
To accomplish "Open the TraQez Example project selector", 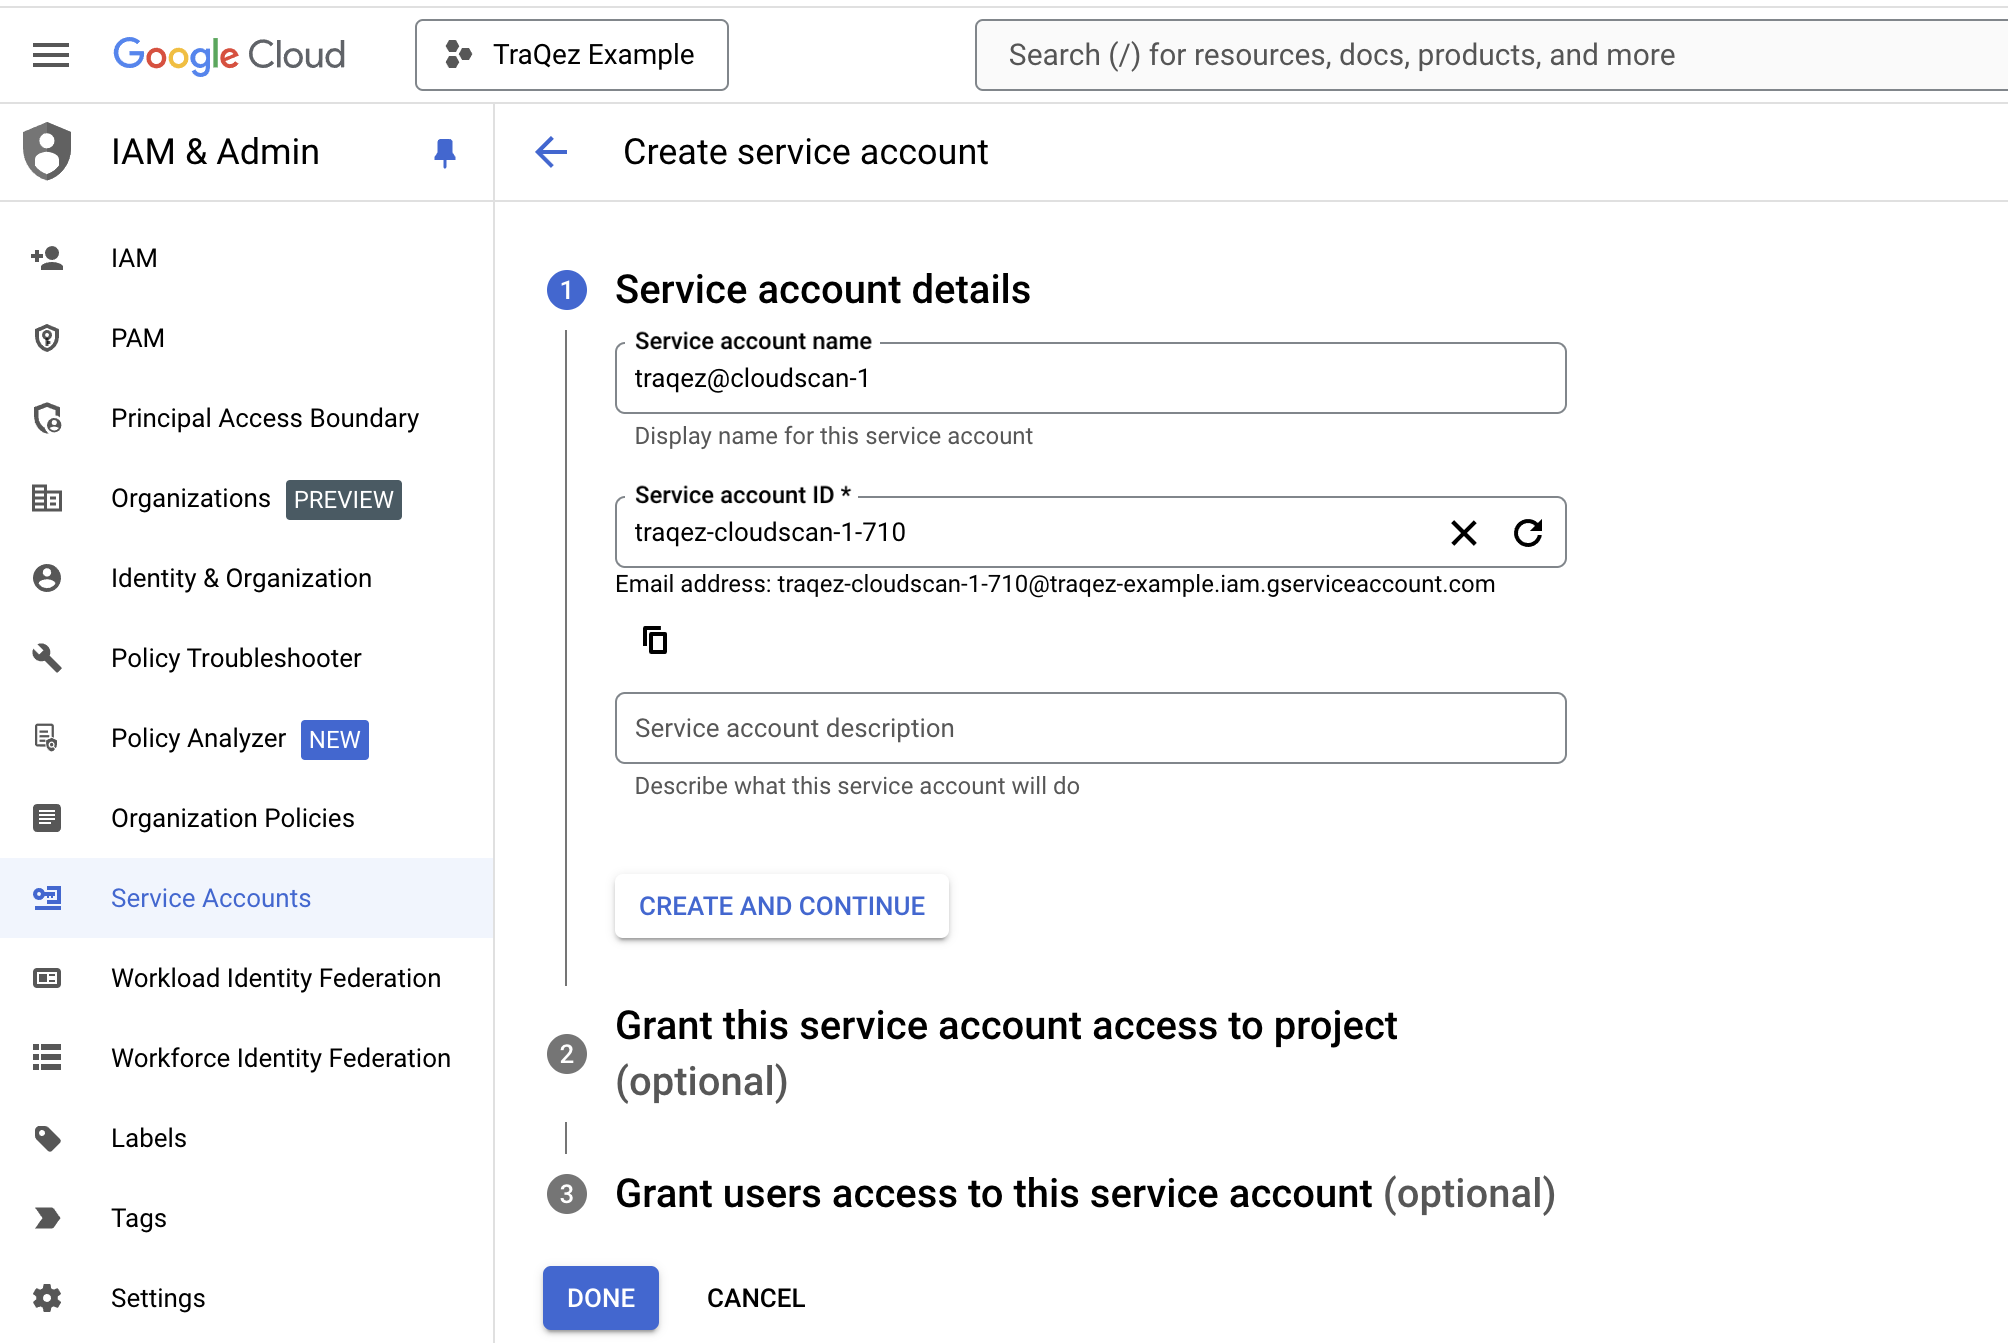I will click(571, 54).
